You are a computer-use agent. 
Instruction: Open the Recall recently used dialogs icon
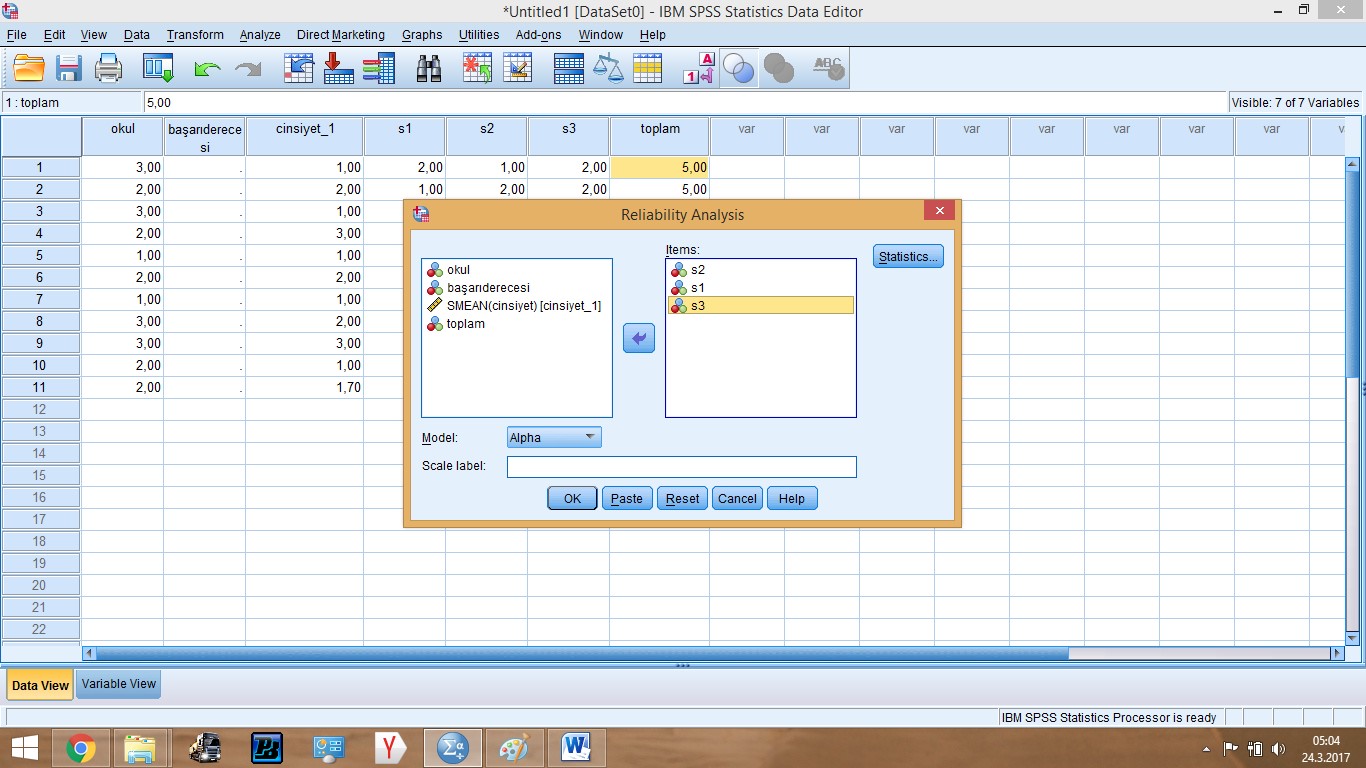tap(158, 68)
